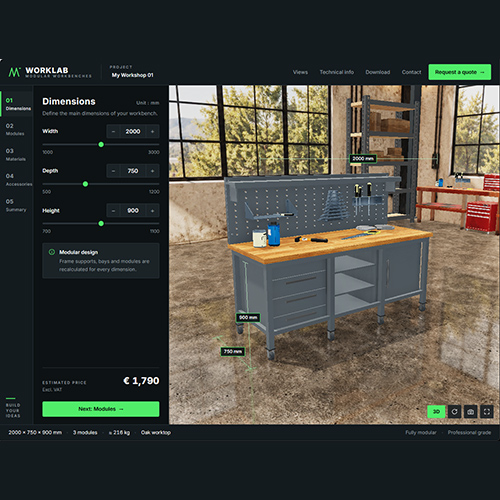
Task: Click the Width value field 2000
Action: pos(133,131)
